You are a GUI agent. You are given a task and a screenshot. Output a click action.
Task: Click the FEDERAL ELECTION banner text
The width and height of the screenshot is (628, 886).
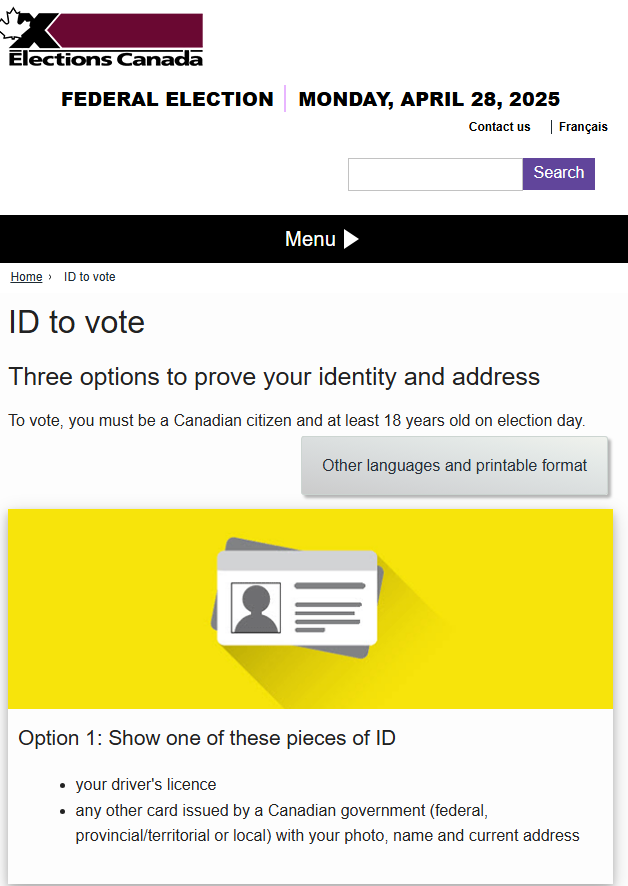point(167,99)
